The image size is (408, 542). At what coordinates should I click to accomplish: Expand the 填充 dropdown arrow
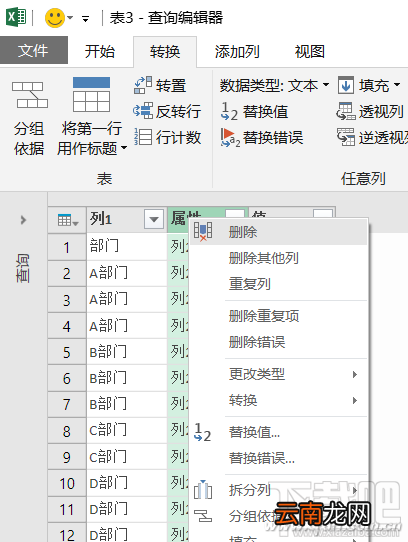(x=397, y=84)
